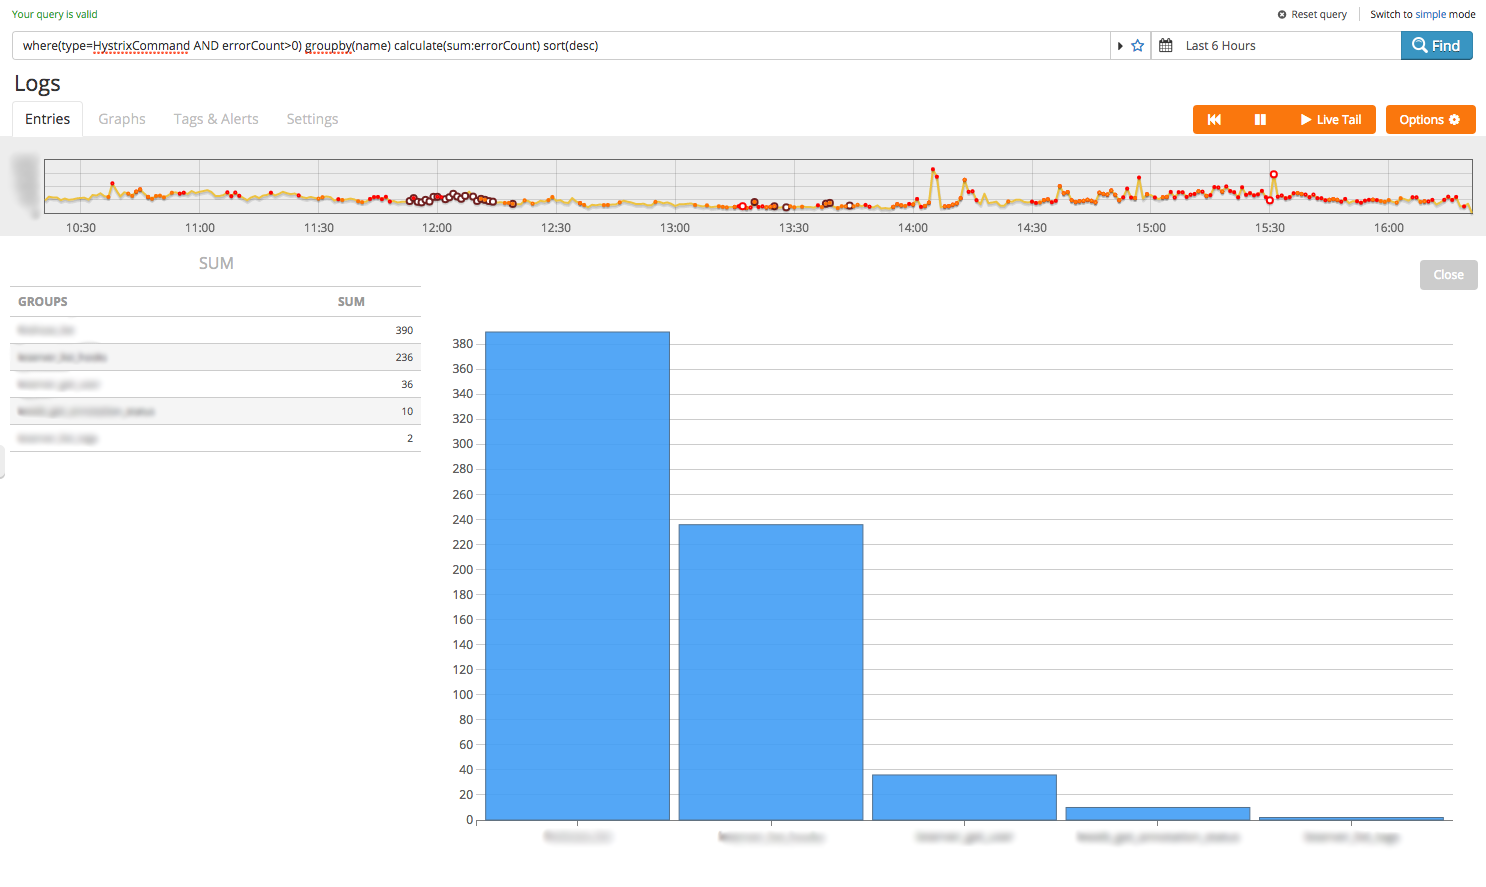Screen dimensions: 1486x887
Task: Switch to the Graphs tab
Action: pos(122,119)
